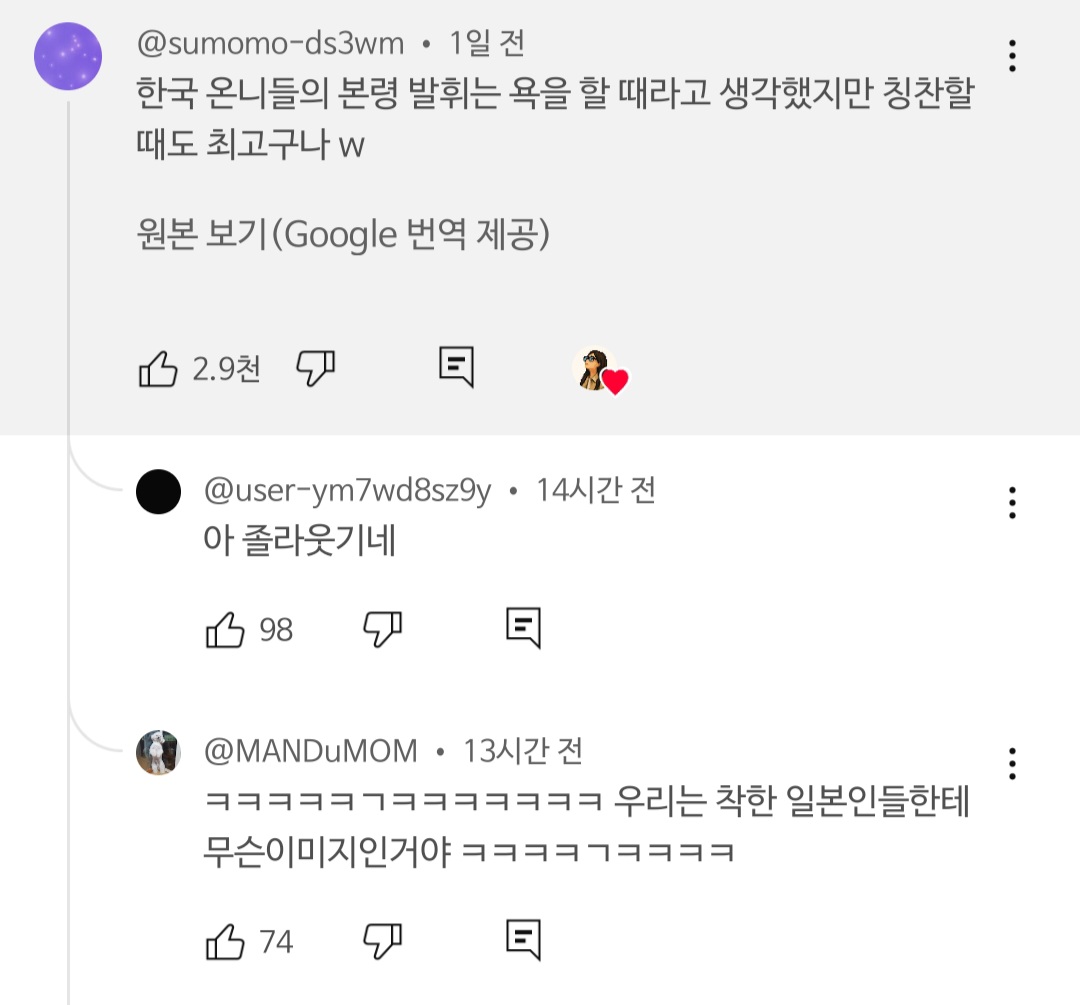Dislike @MANDuMOM's comment
This screenshot has height=1005, width=1080.
pyautogui.click(x=383, y=939)
